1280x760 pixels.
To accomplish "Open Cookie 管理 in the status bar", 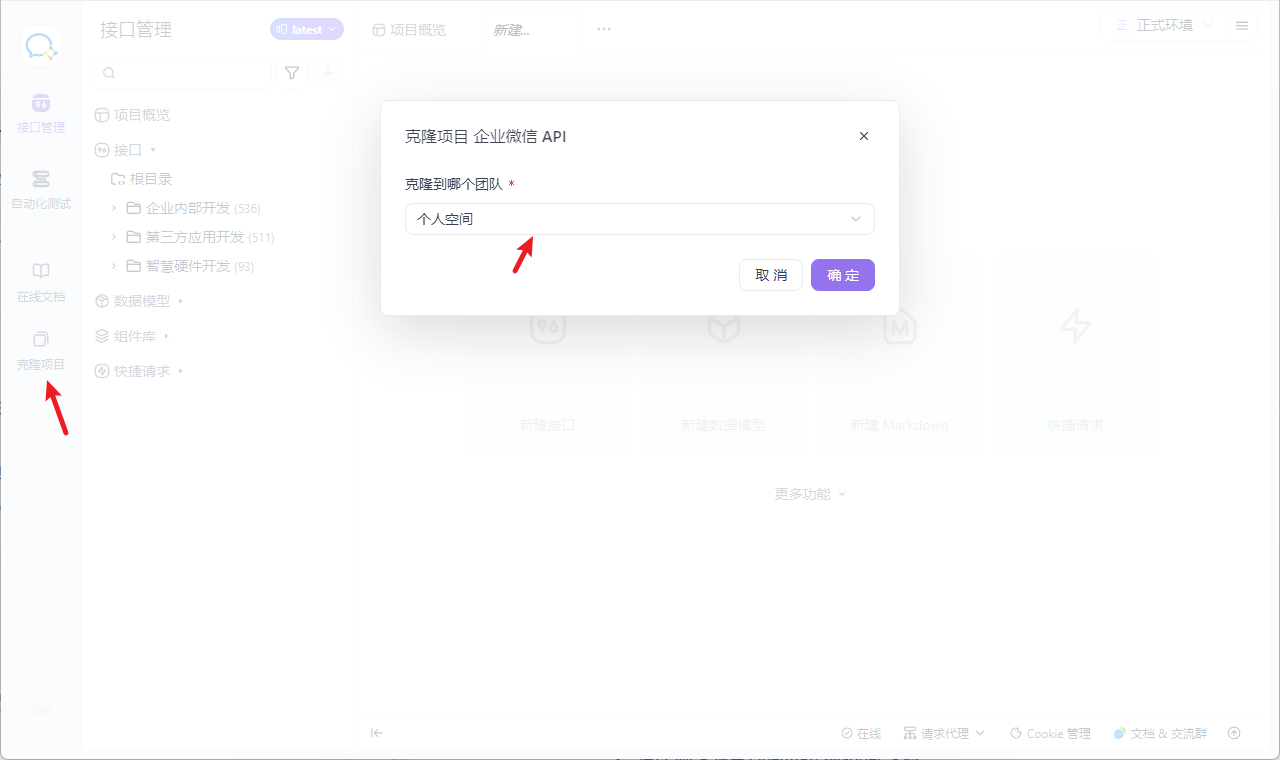I will pos(1050,733).
